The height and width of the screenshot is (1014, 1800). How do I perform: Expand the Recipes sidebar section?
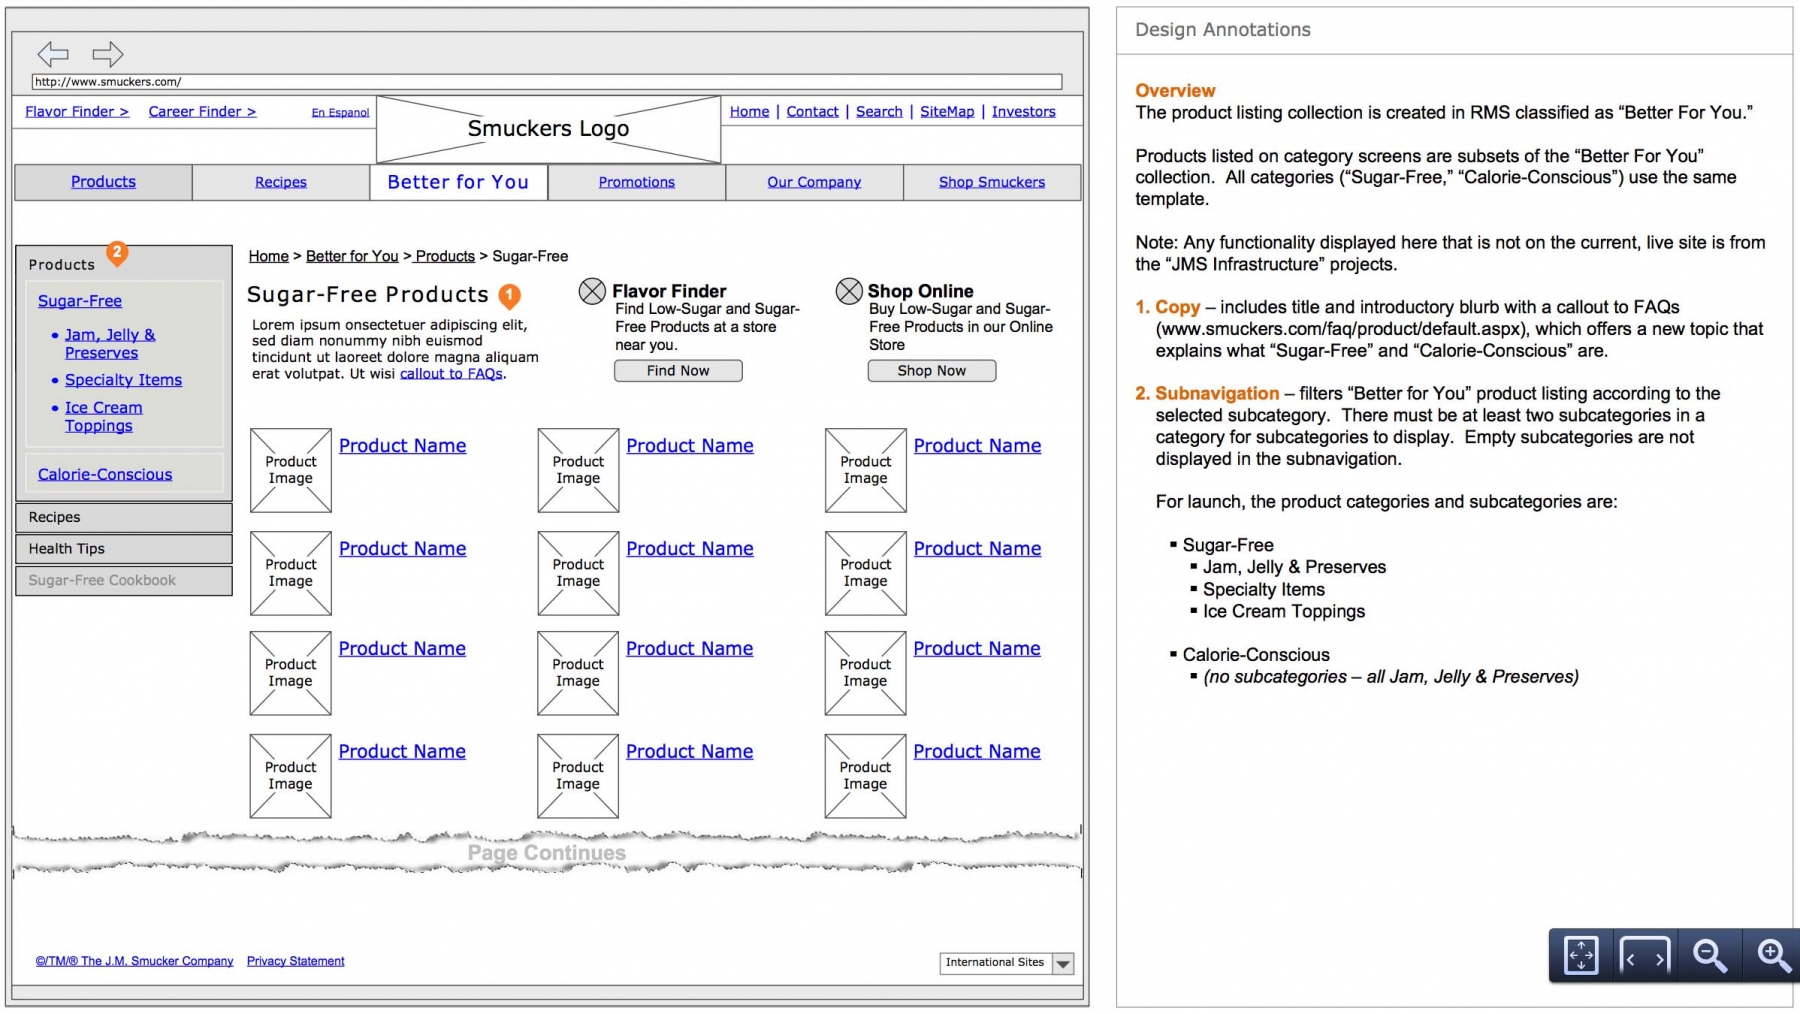124,518
